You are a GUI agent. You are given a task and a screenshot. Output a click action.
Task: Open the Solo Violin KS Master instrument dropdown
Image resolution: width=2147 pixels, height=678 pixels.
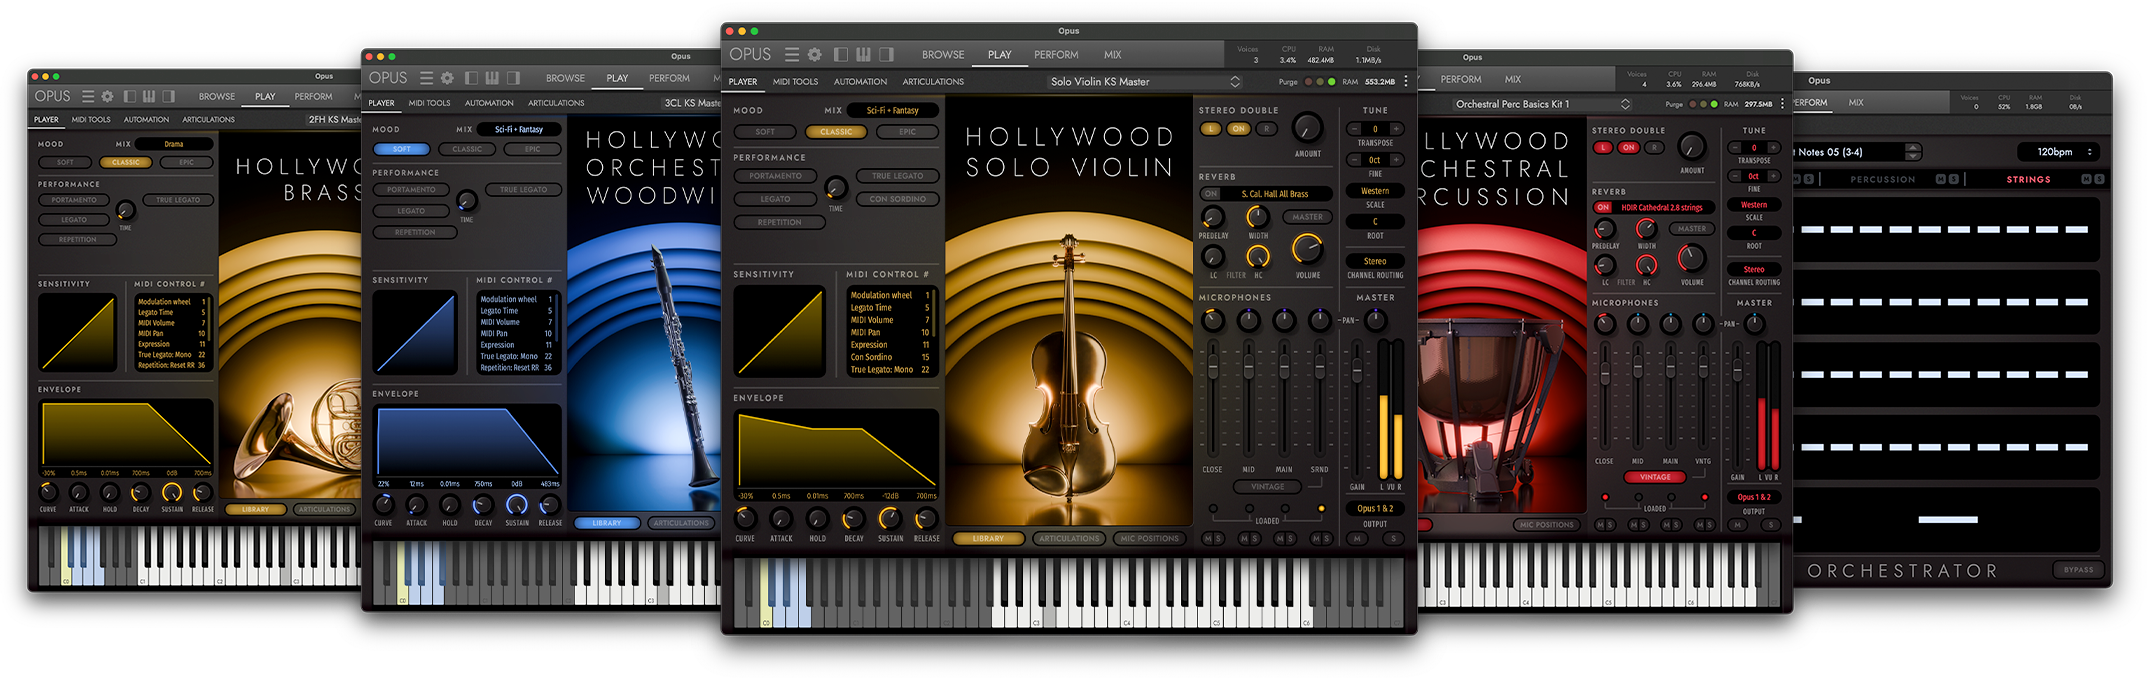click(x=1145, y=82)
